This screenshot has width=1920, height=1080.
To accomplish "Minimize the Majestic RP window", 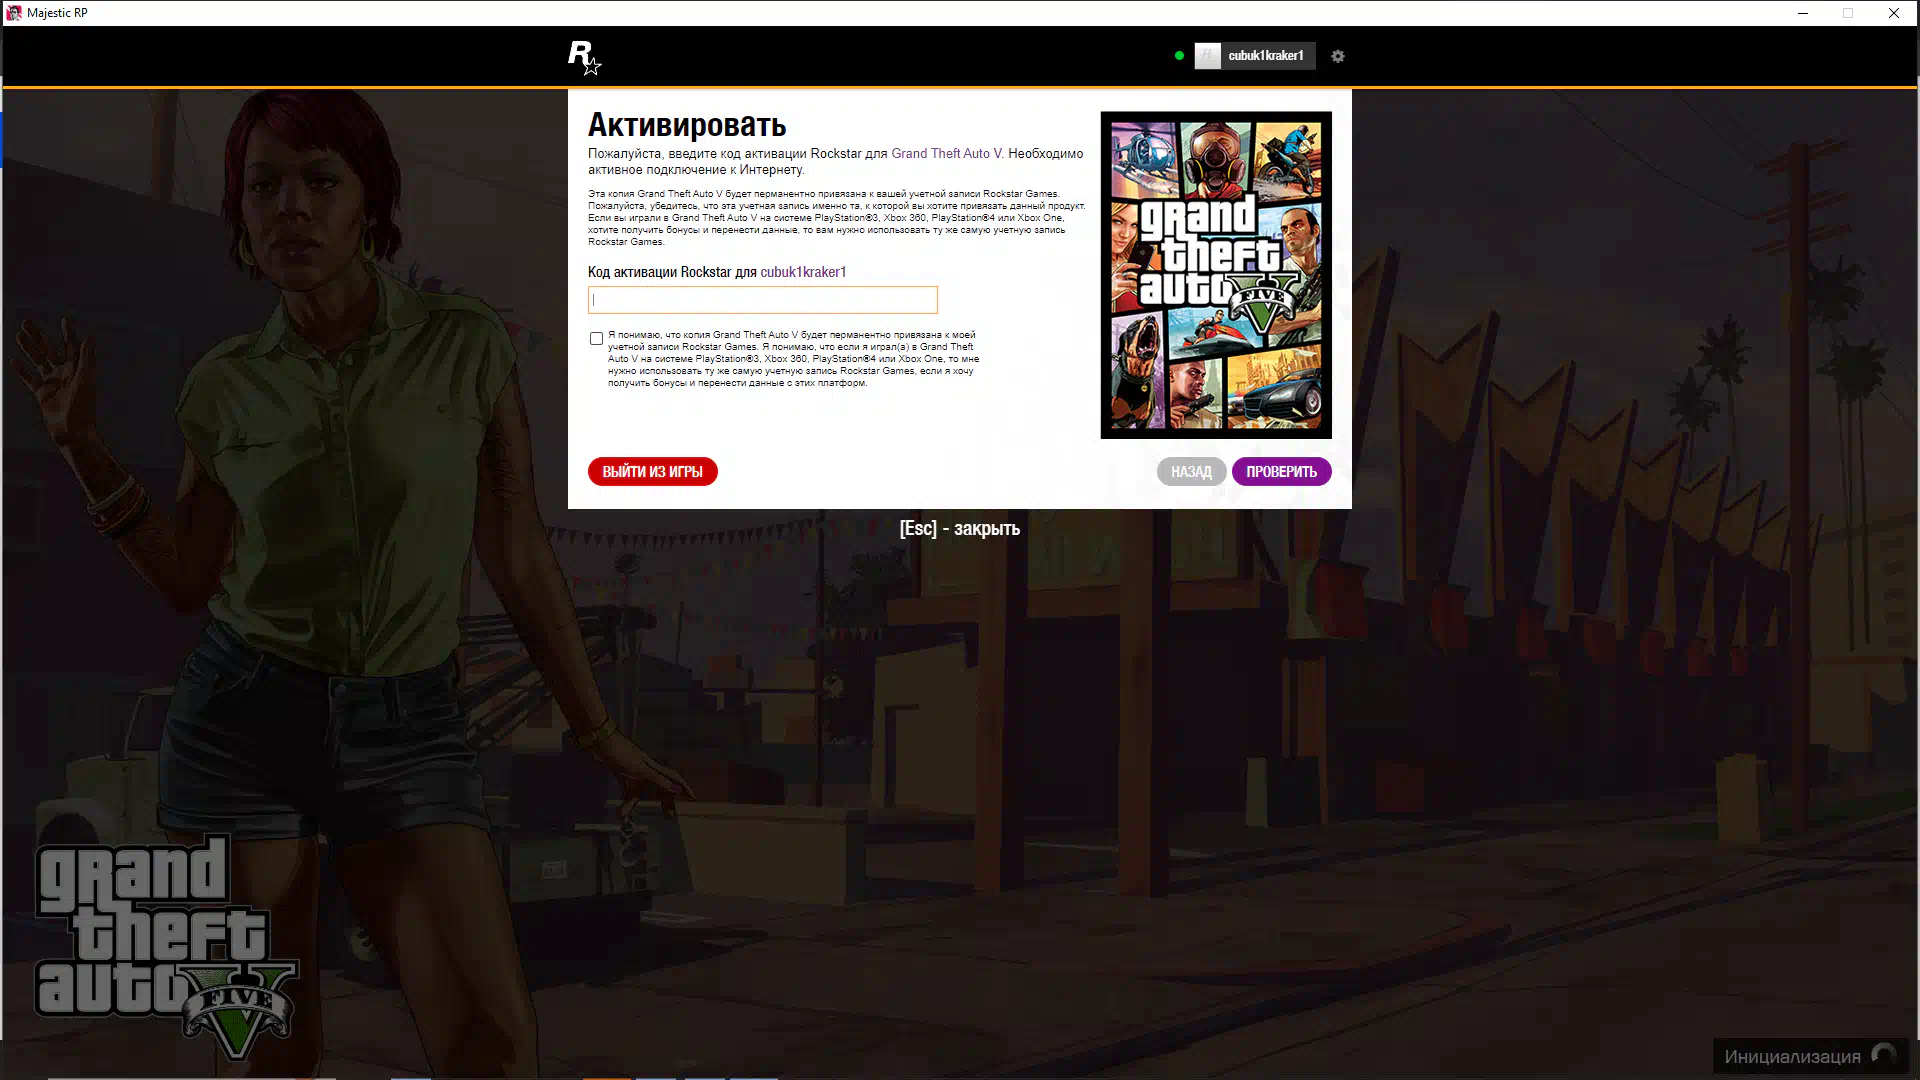I will [x=1803, y=13].
